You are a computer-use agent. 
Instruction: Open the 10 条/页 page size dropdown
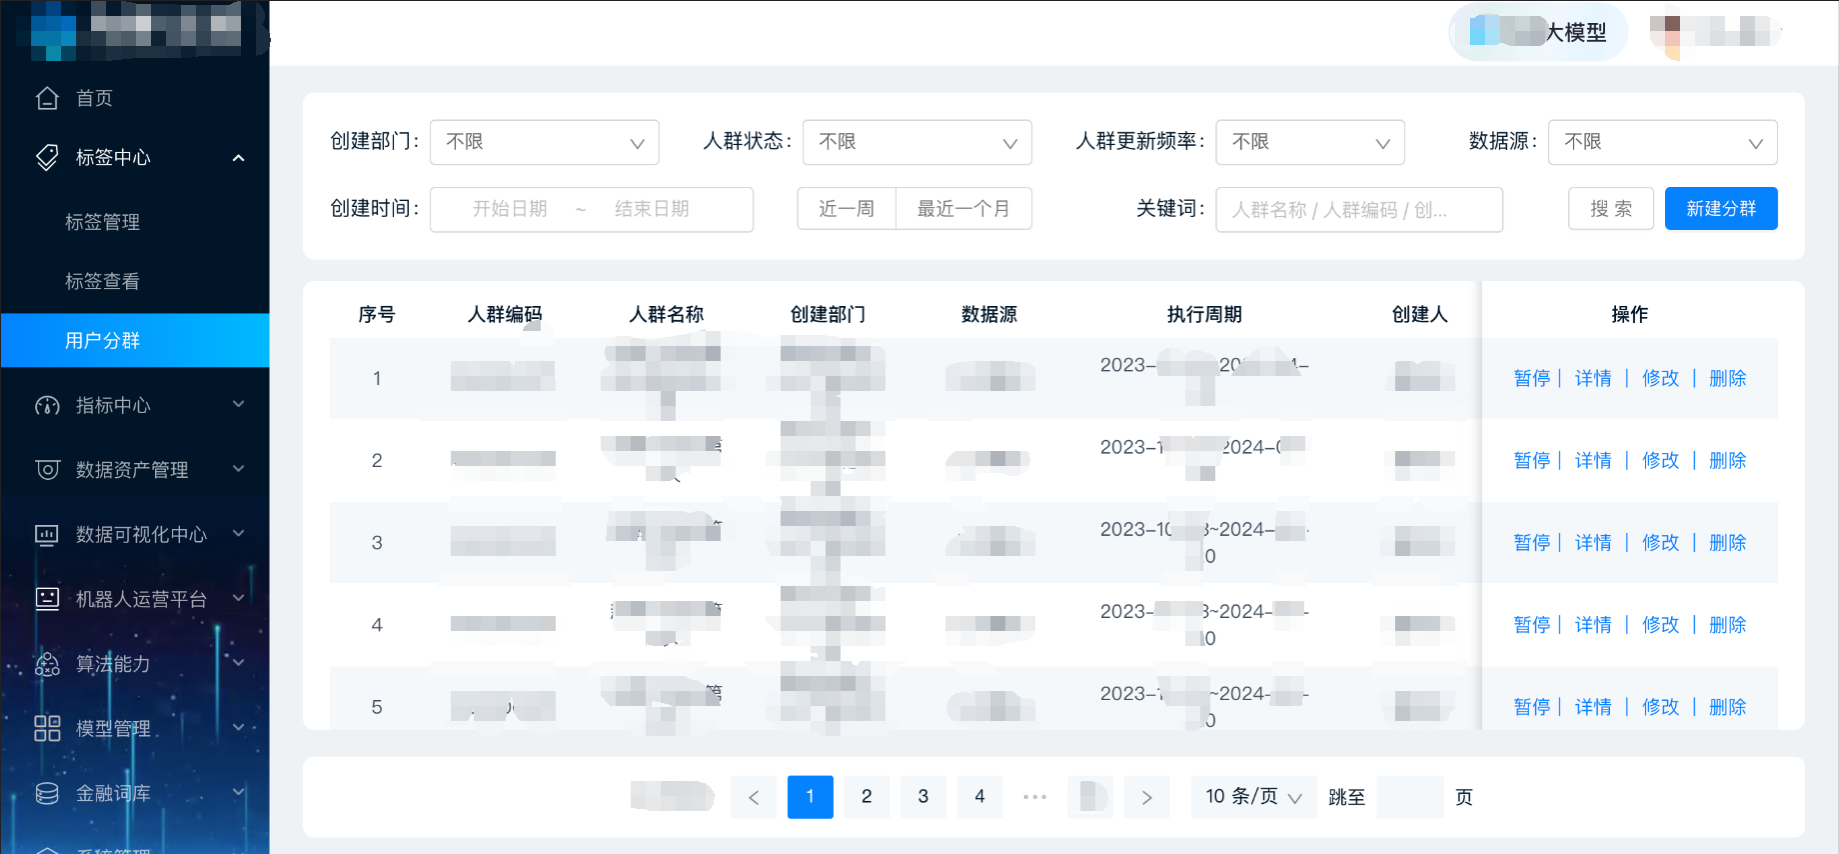[x=1254, y=797]
